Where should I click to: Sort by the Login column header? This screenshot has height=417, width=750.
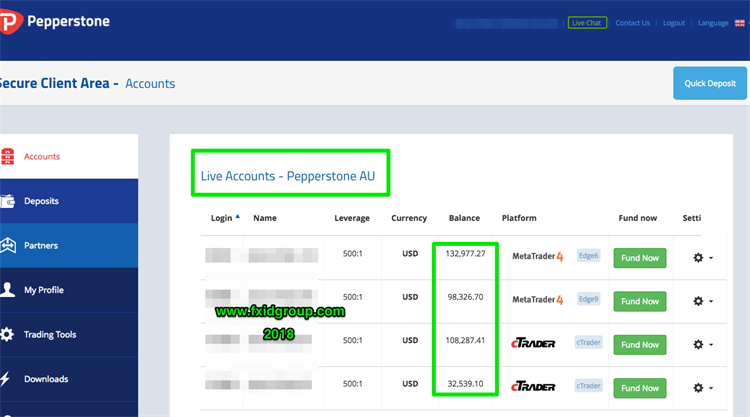225,218
